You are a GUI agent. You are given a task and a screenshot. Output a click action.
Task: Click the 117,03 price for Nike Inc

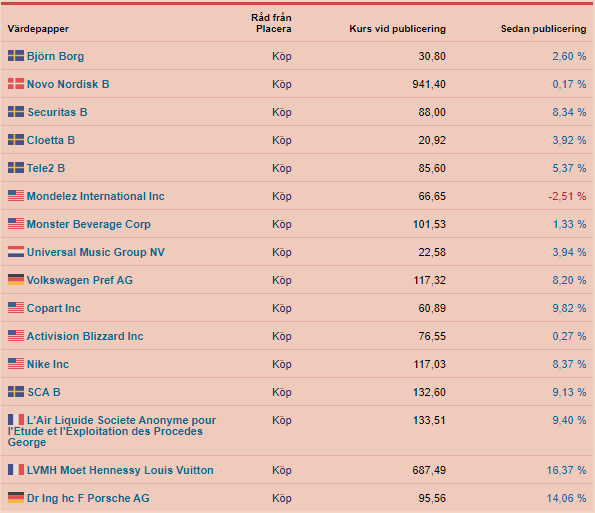point(430,364)
